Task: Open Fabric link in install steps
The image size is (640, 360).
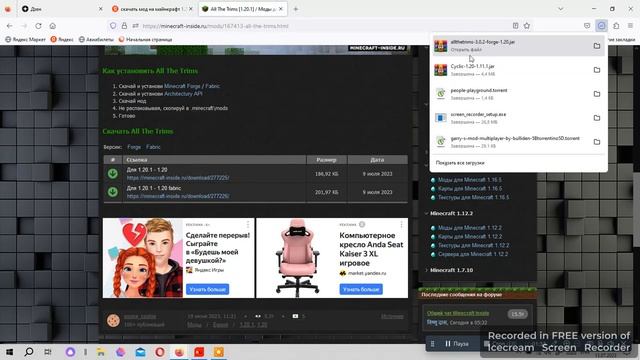Action: 212,86
